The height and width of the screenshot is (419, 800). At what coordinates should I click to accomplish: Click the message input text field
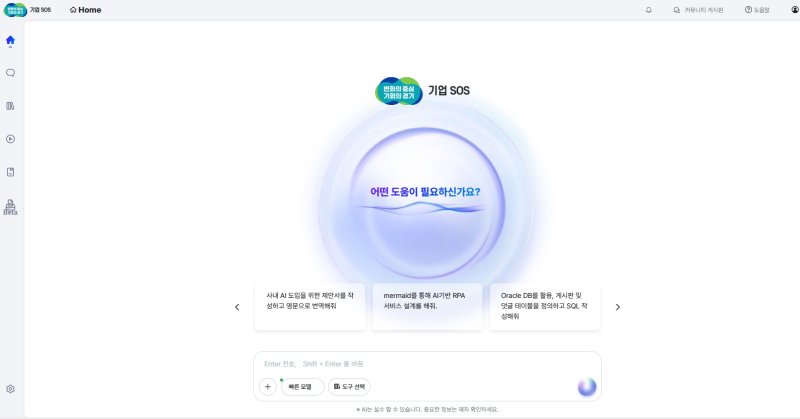420,363
